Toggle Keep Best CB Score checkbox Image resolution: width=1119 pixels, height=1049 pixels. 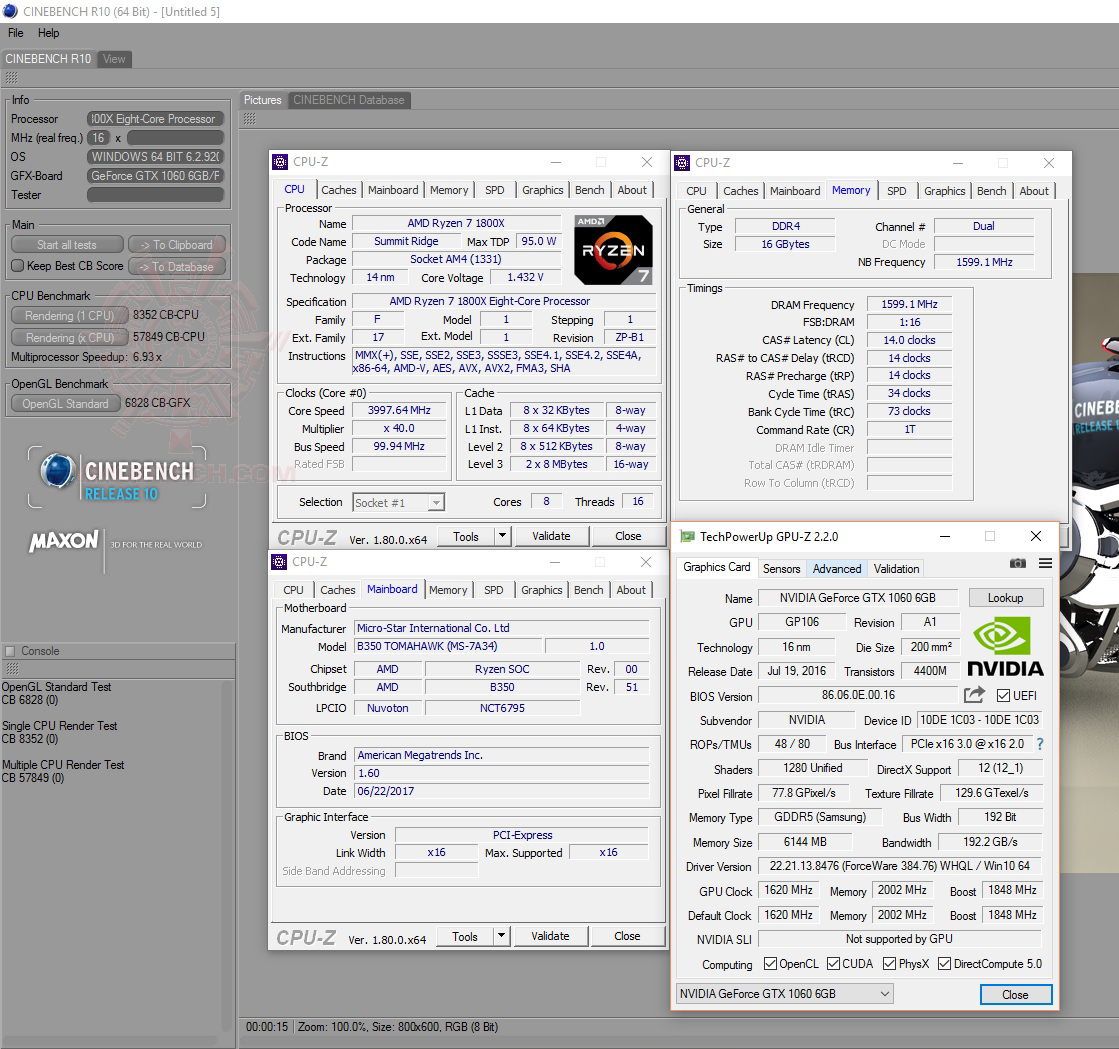point(18,266)
